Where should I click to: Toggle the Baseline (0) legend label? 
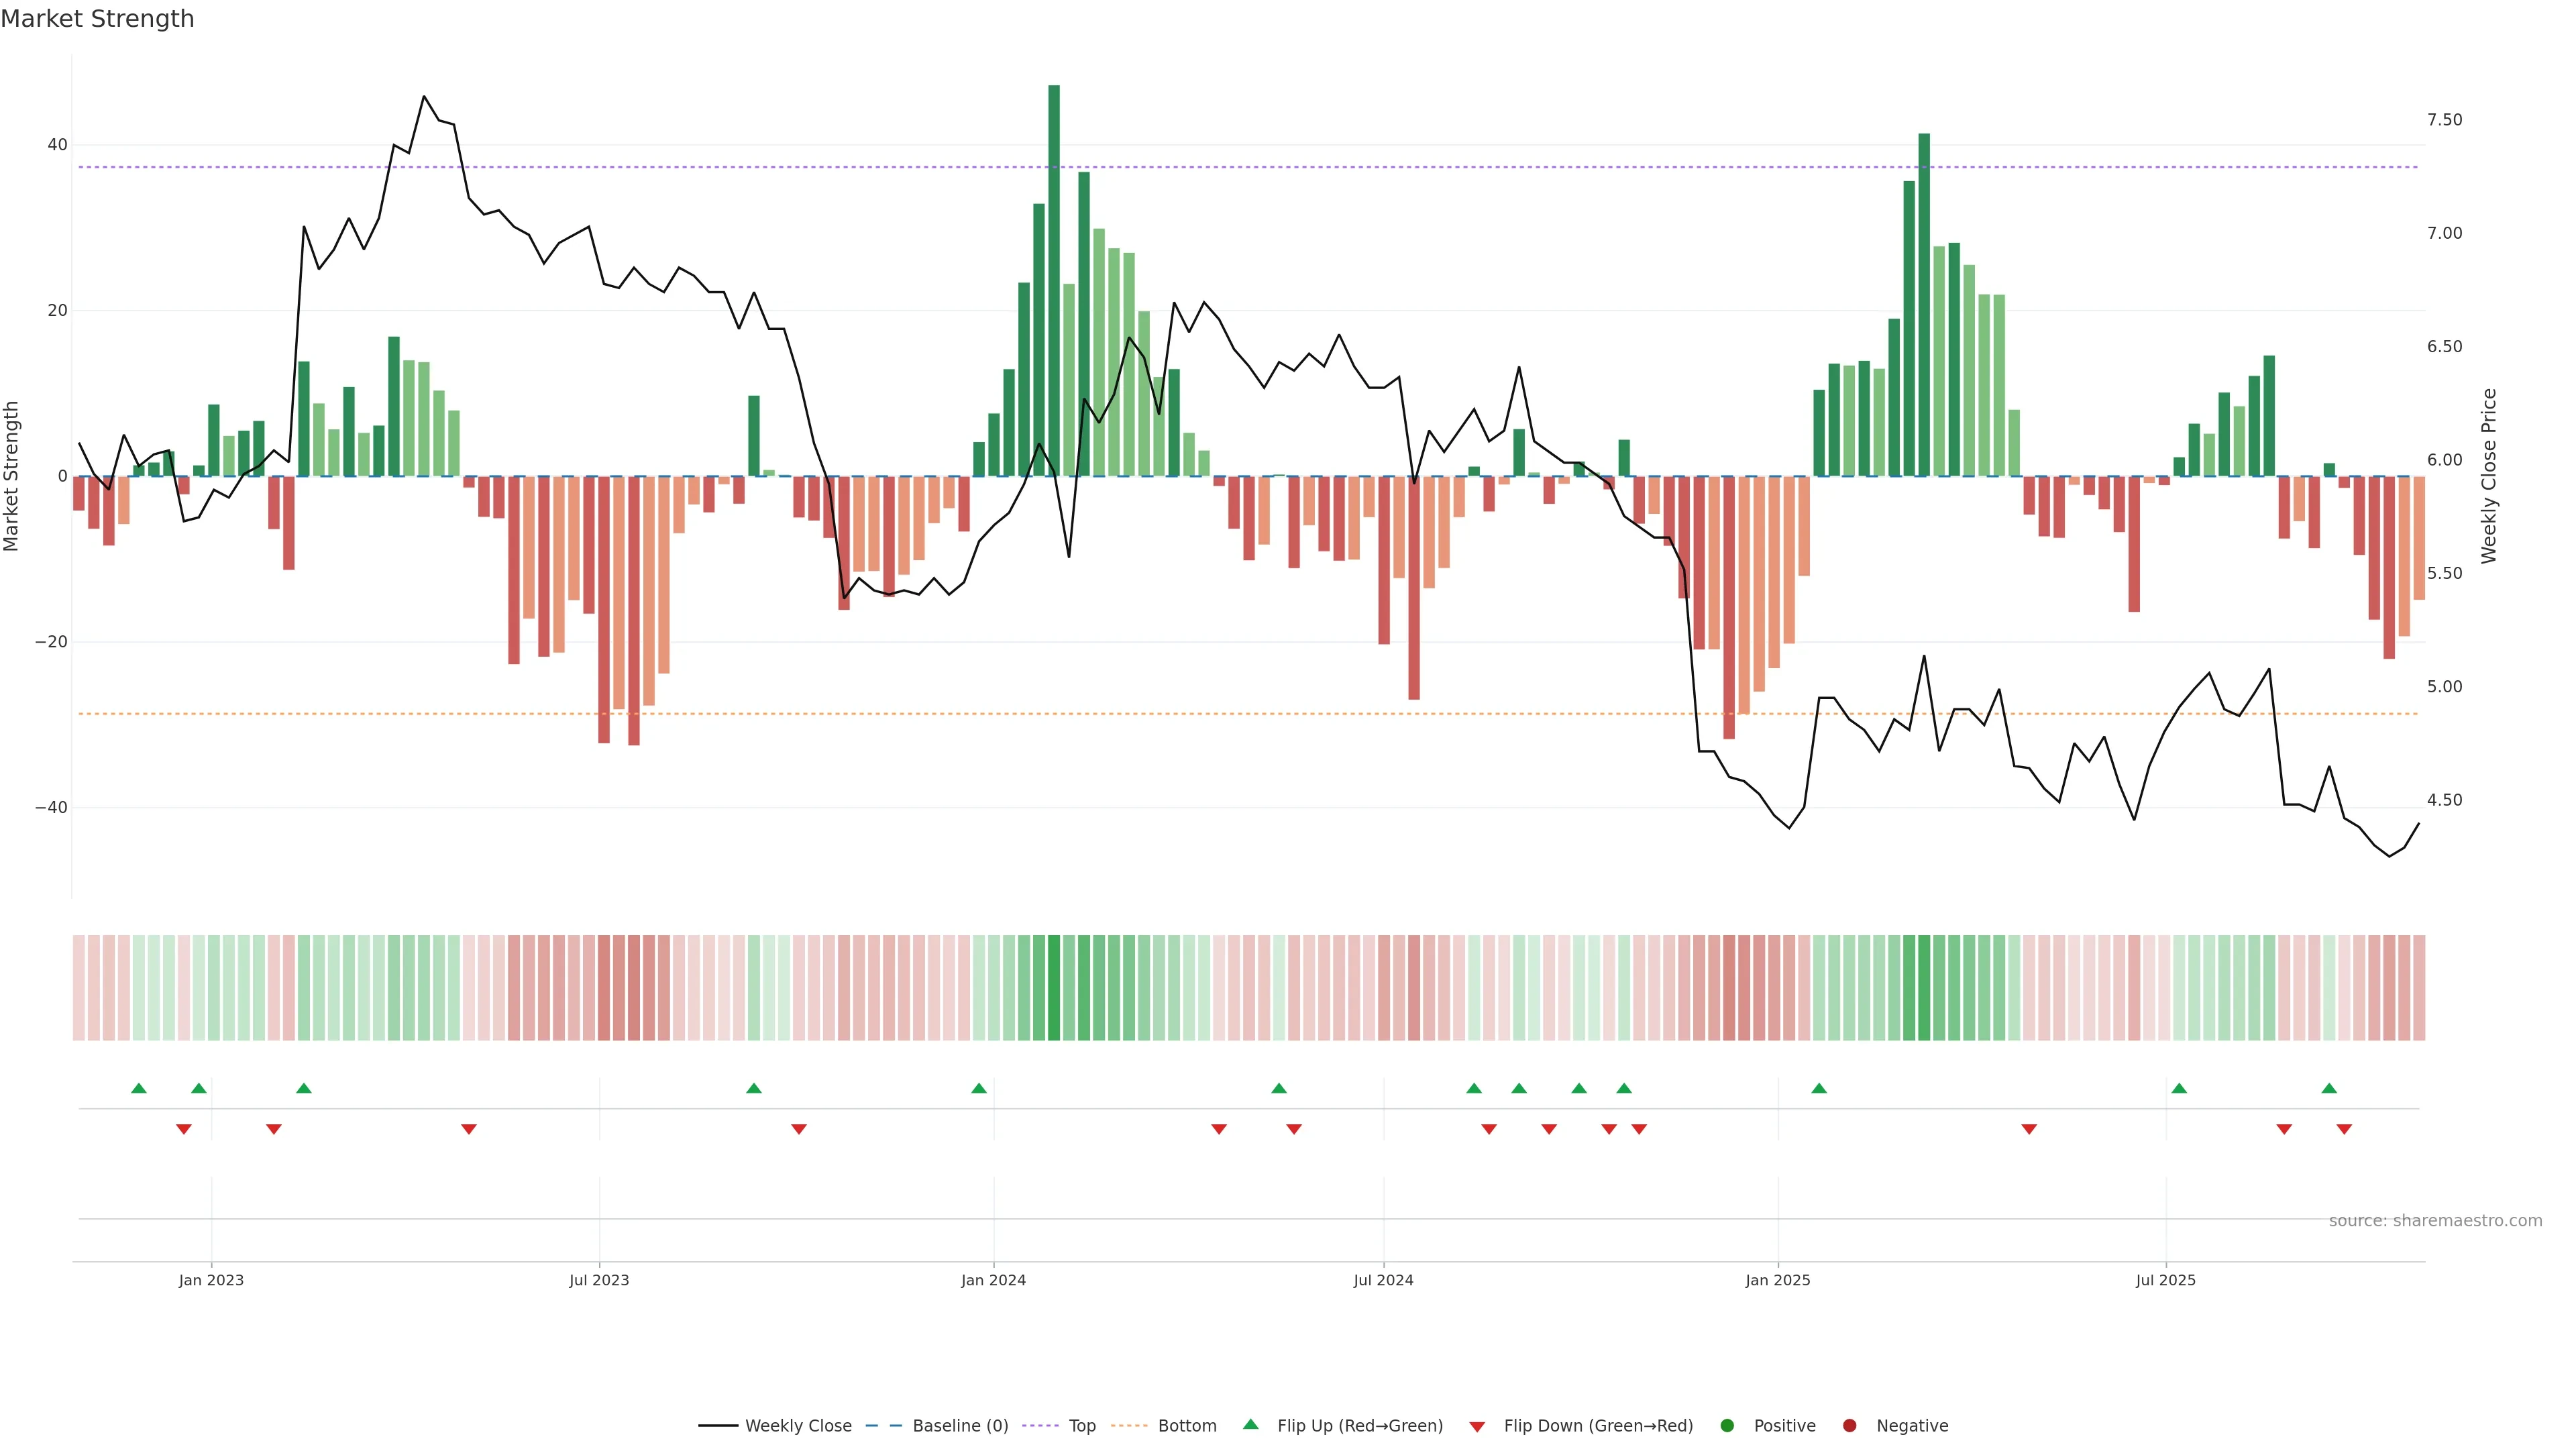pos(960,1426)
